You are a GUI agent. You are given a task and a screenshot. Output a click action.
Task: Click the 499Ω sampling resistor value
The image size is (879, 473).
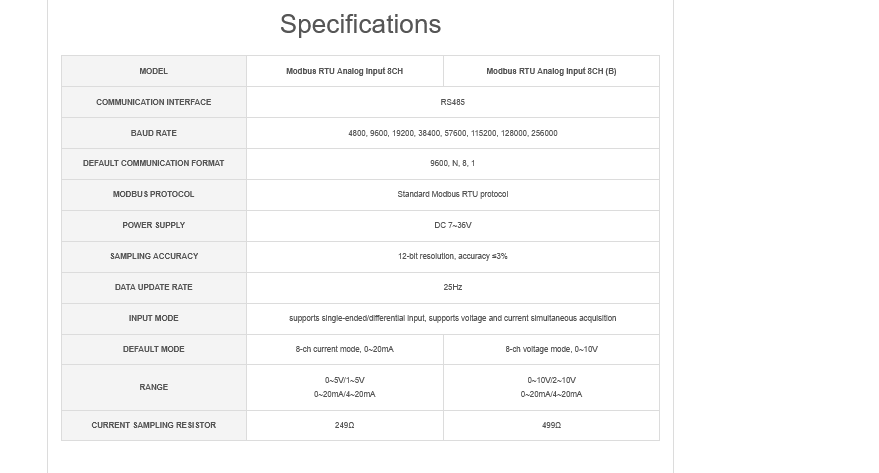point(551,425)
